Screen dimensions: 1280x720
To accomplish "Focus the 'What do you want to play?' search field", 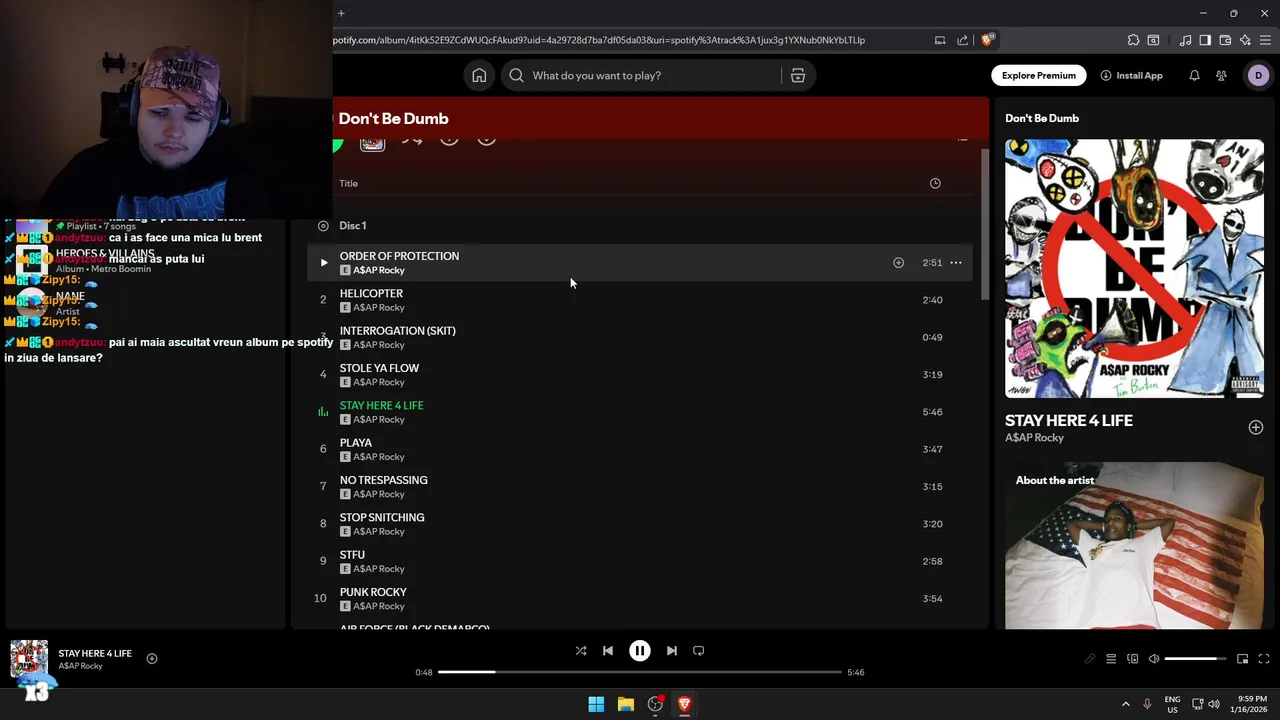I will [650, 75].
